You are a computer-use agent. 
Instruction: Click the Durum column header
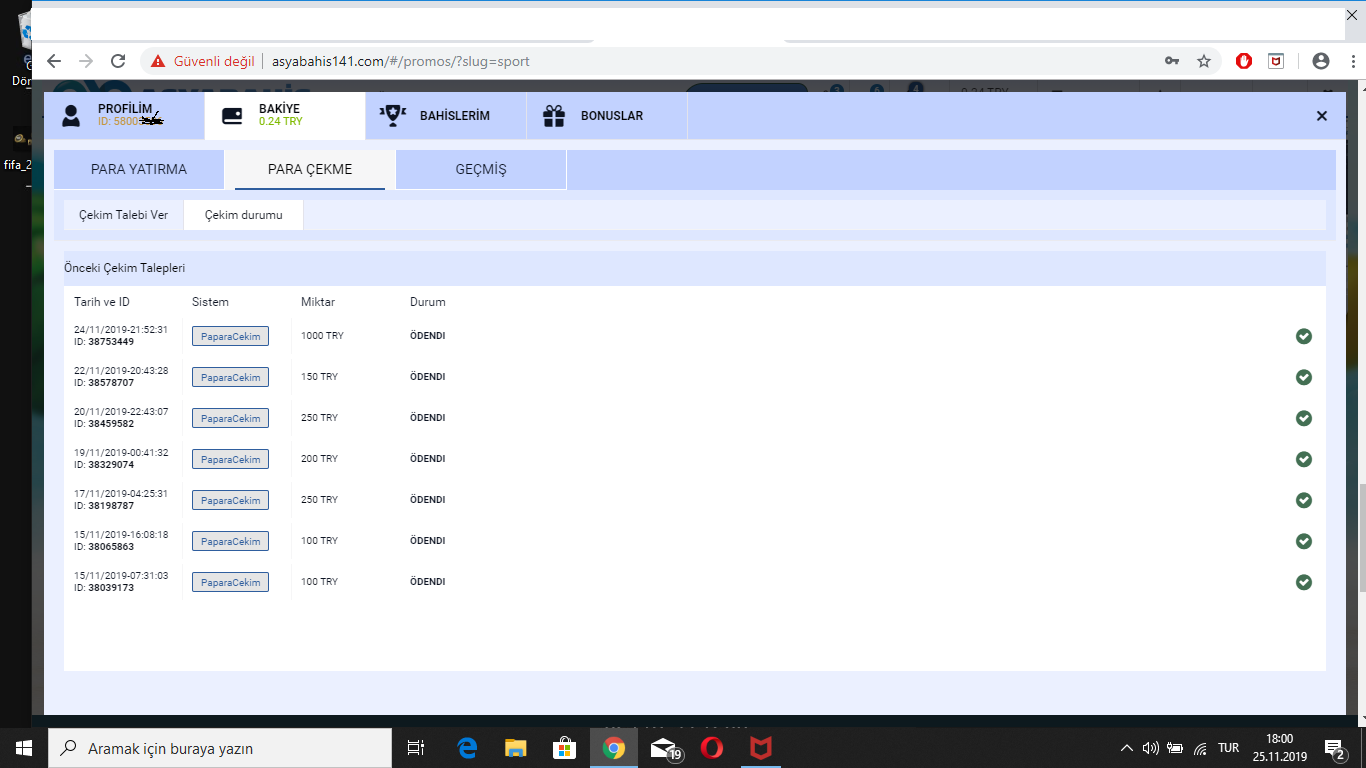tap(428, 302)
